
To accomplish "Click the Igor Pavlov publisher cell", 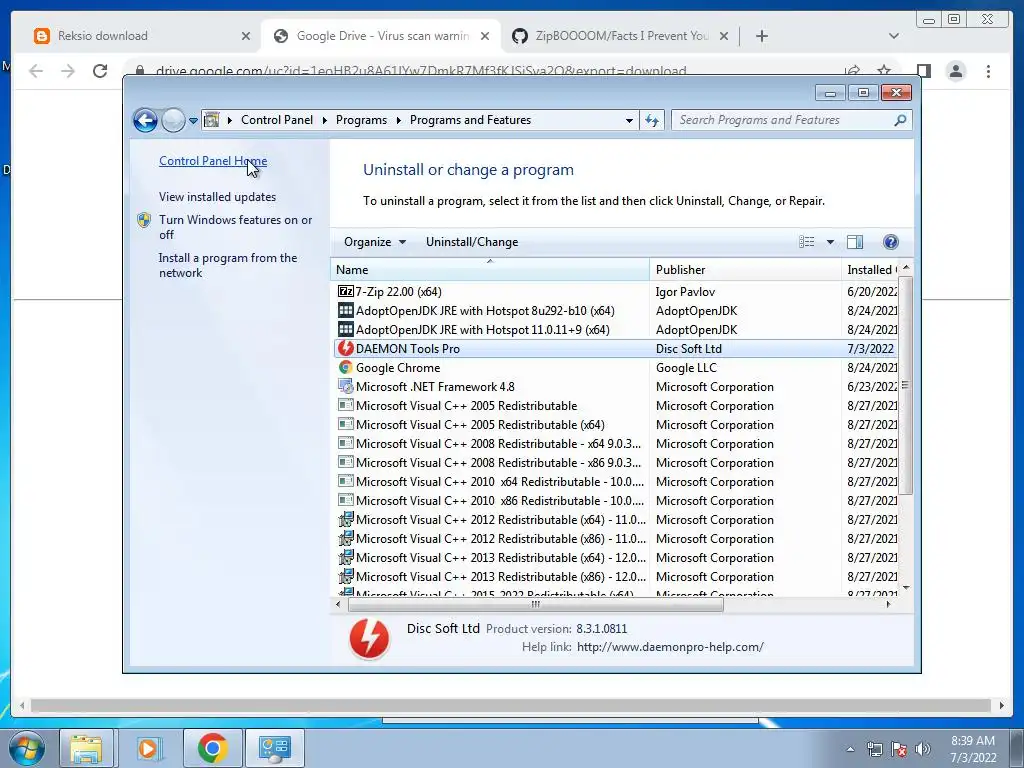I will [x=685, y=292].
